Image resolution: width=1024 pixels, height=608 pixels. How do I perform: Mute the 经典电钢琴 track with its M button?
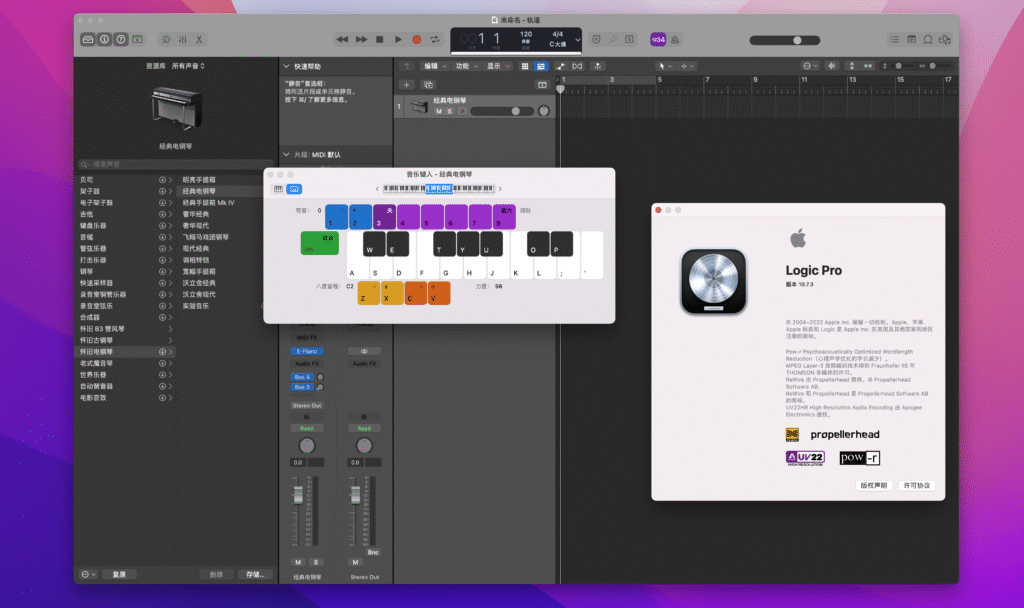coord(439,110)
